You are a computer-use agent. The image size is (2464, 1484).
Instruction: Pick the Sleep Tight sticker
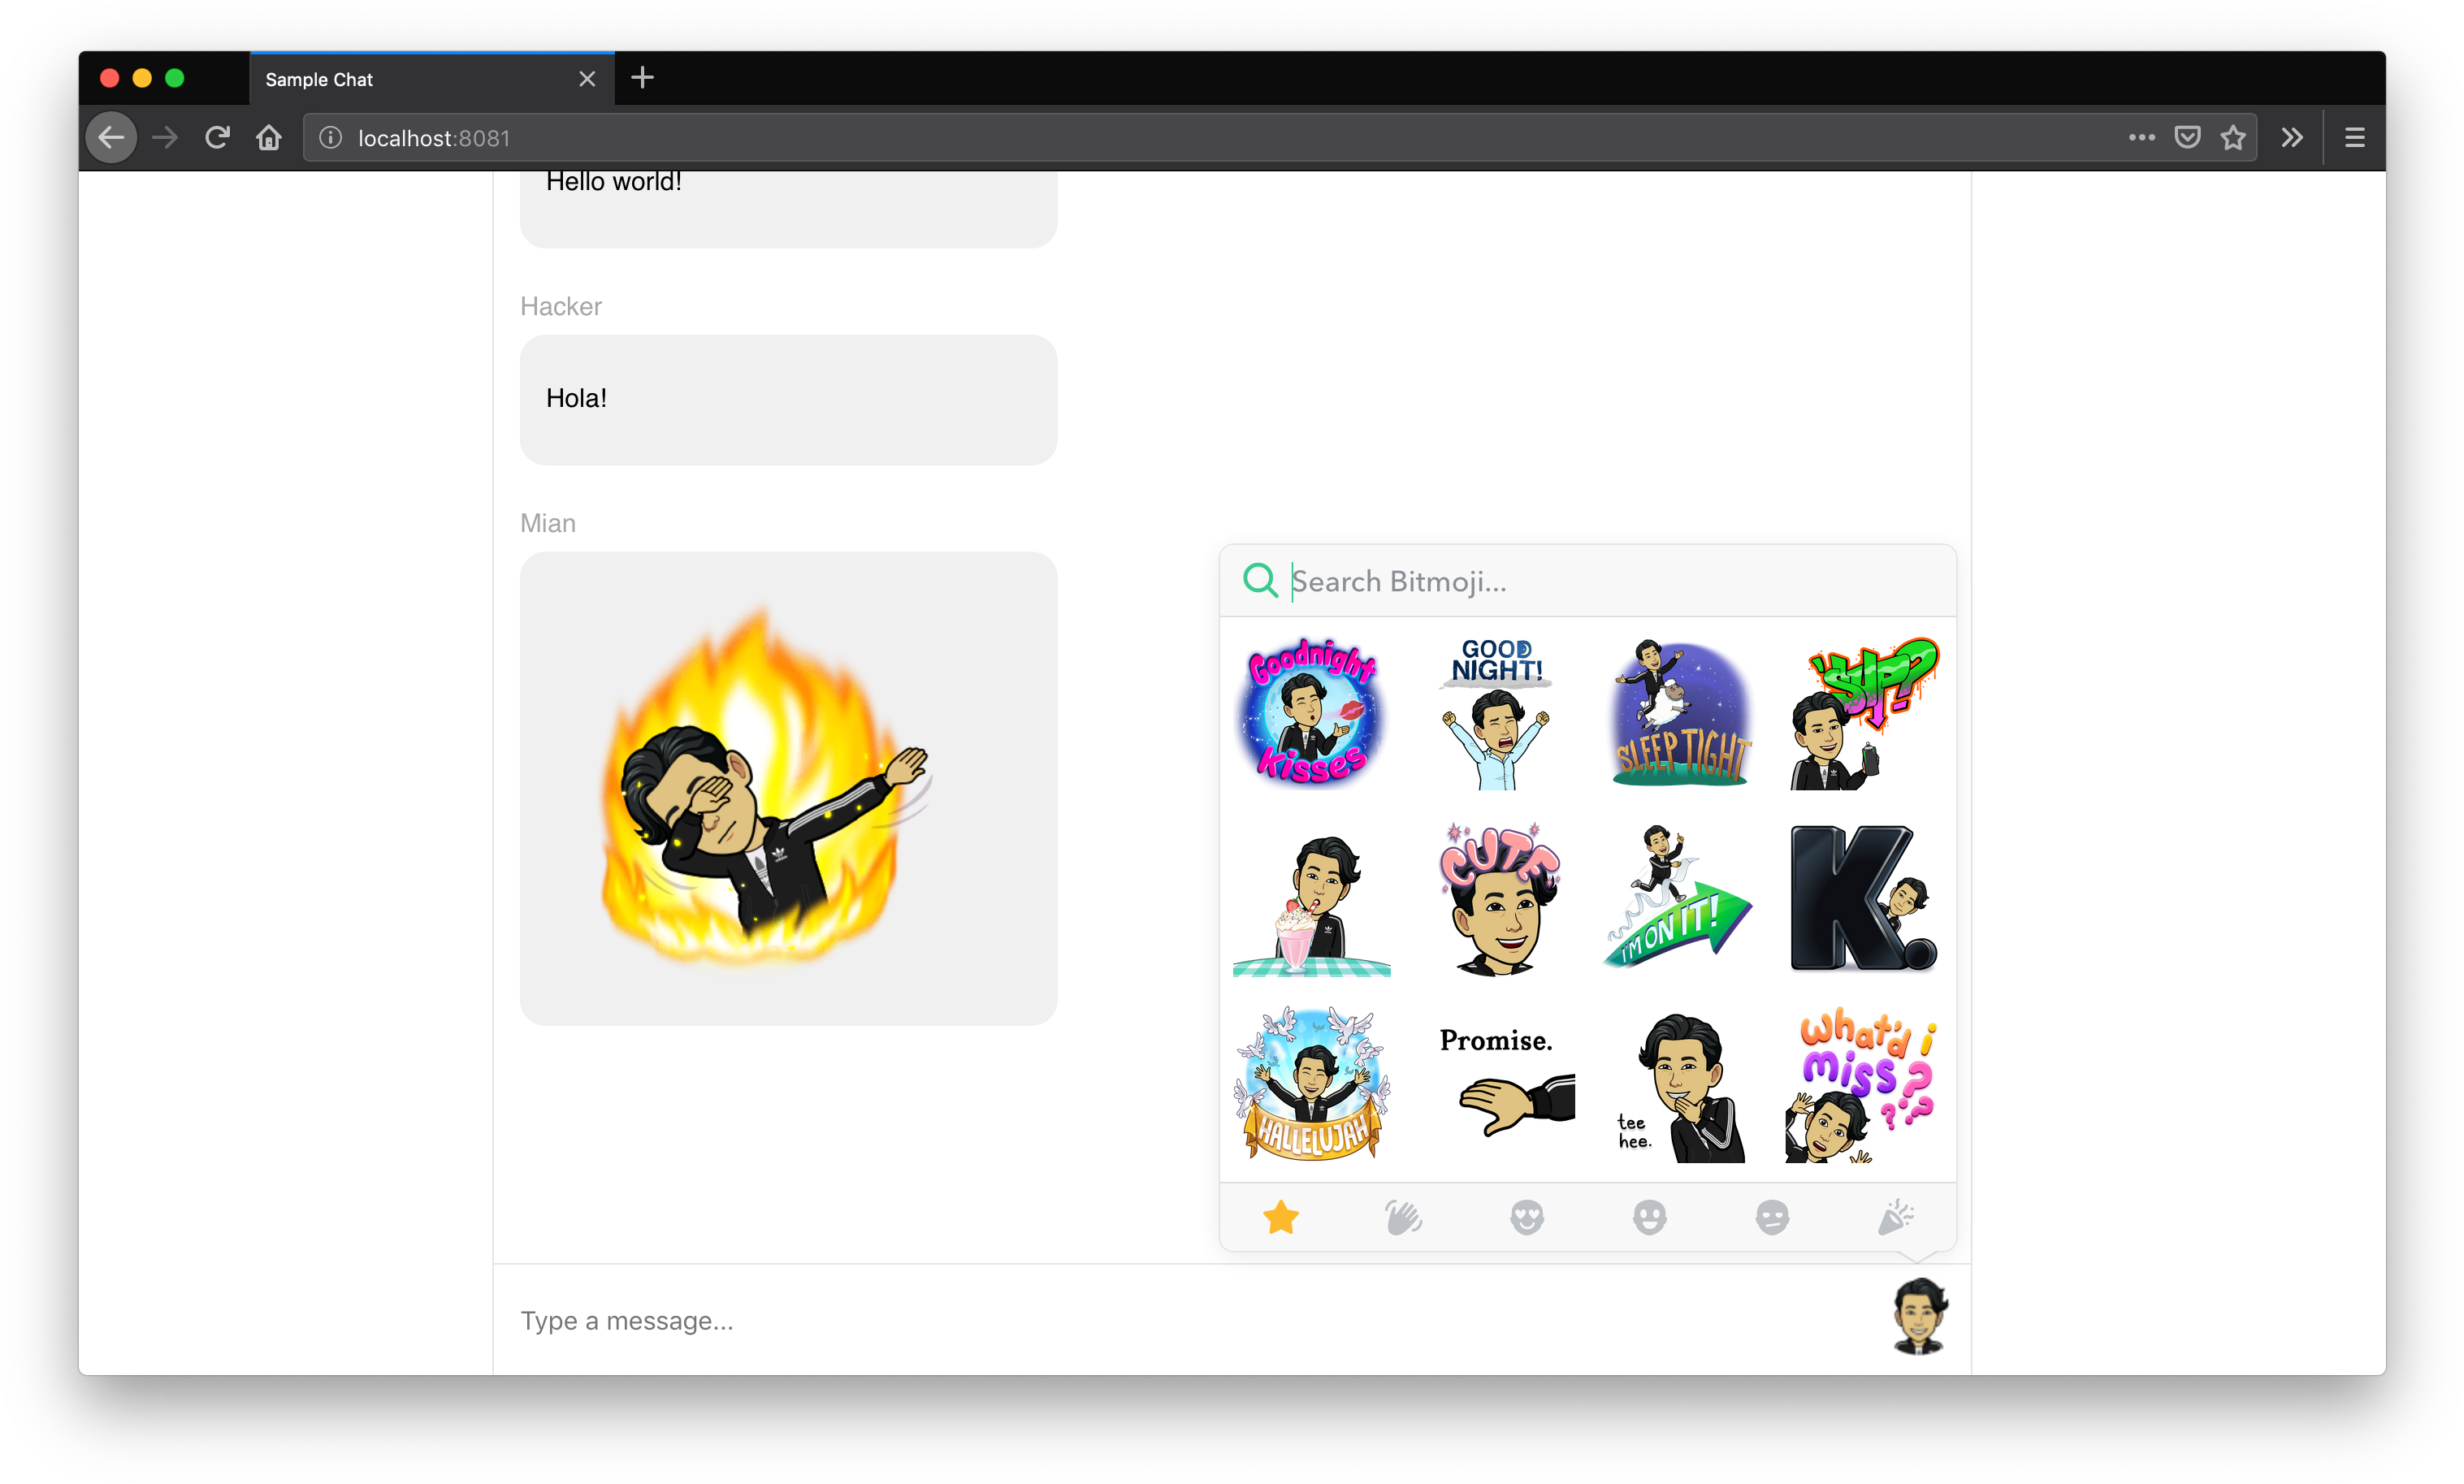pyautogui.click(x=1681, y=712)
